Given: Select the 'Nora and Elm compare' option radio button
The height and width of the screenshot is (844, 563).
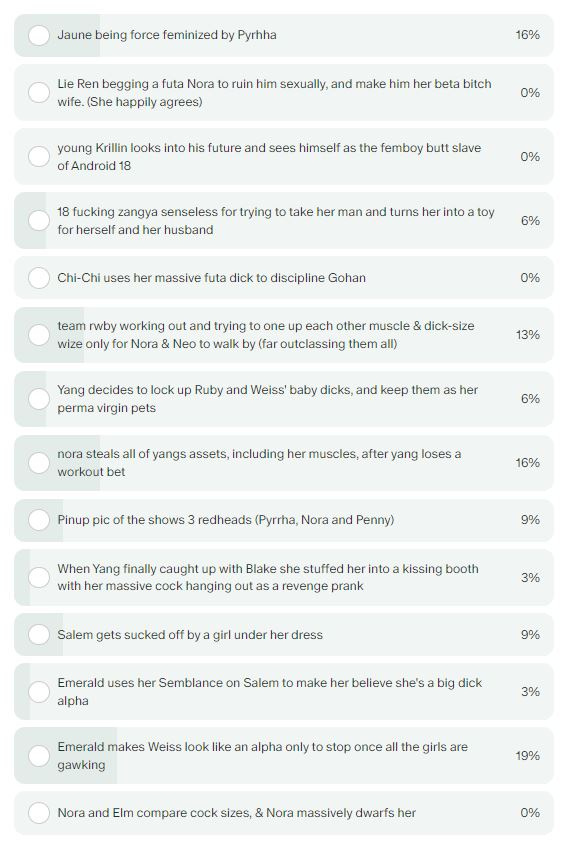Looking at the screenshot, I should pos(39,813).
